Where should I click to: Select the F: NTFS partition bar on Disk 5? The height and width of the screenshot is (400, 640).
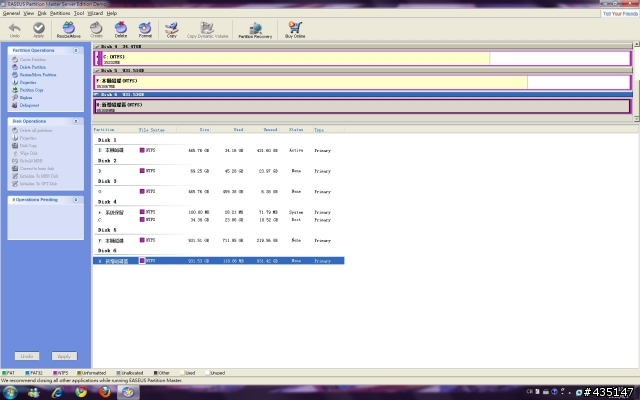[362, 82]
